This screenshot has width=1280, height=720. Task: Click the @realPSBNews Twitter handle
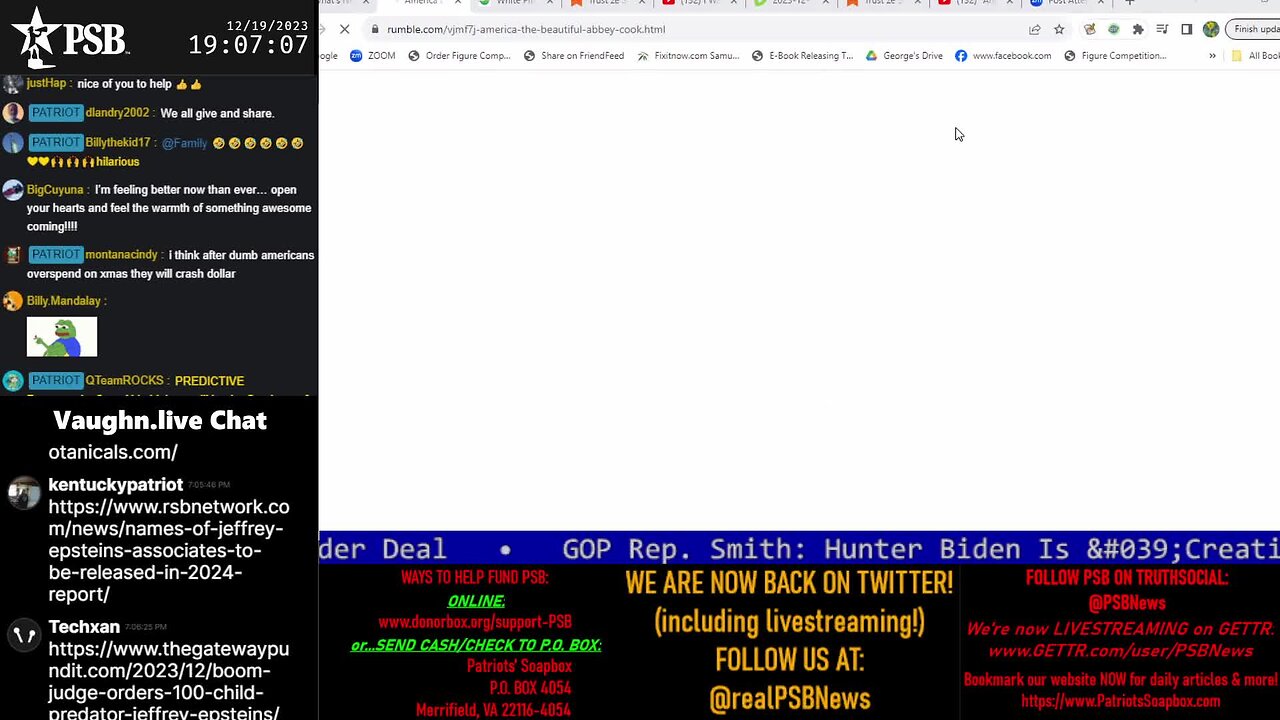[x=790, y=699]
